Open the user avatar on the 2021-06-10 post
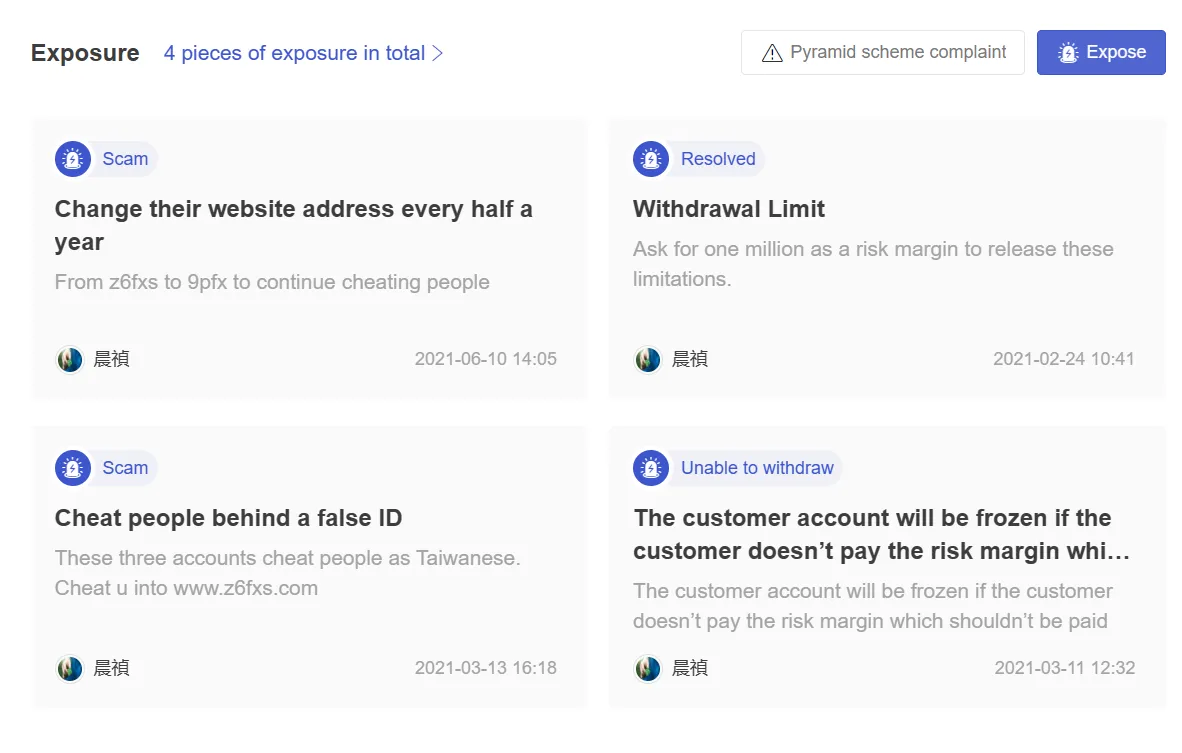The width and height of the screenshot is (1182, 753). (70, 360)
